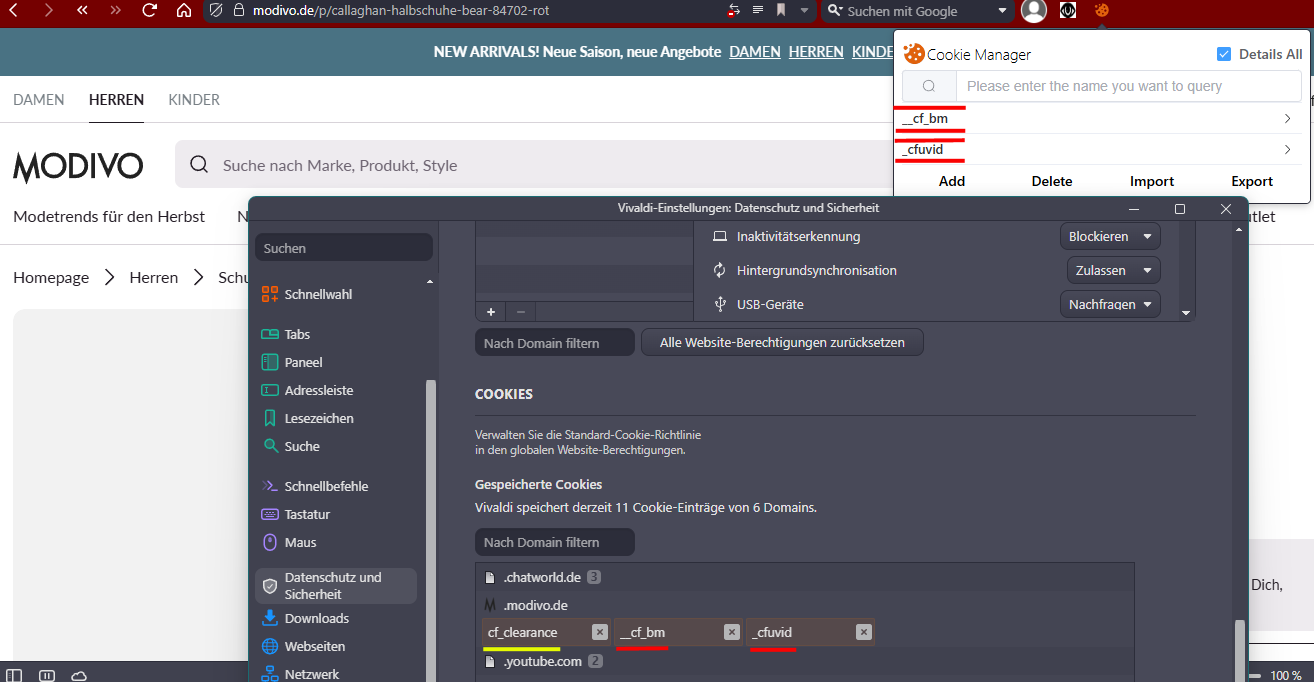The image size is (1314, 682).
Task: Open the DAMEN link in the banner
Action: point(755,51)
